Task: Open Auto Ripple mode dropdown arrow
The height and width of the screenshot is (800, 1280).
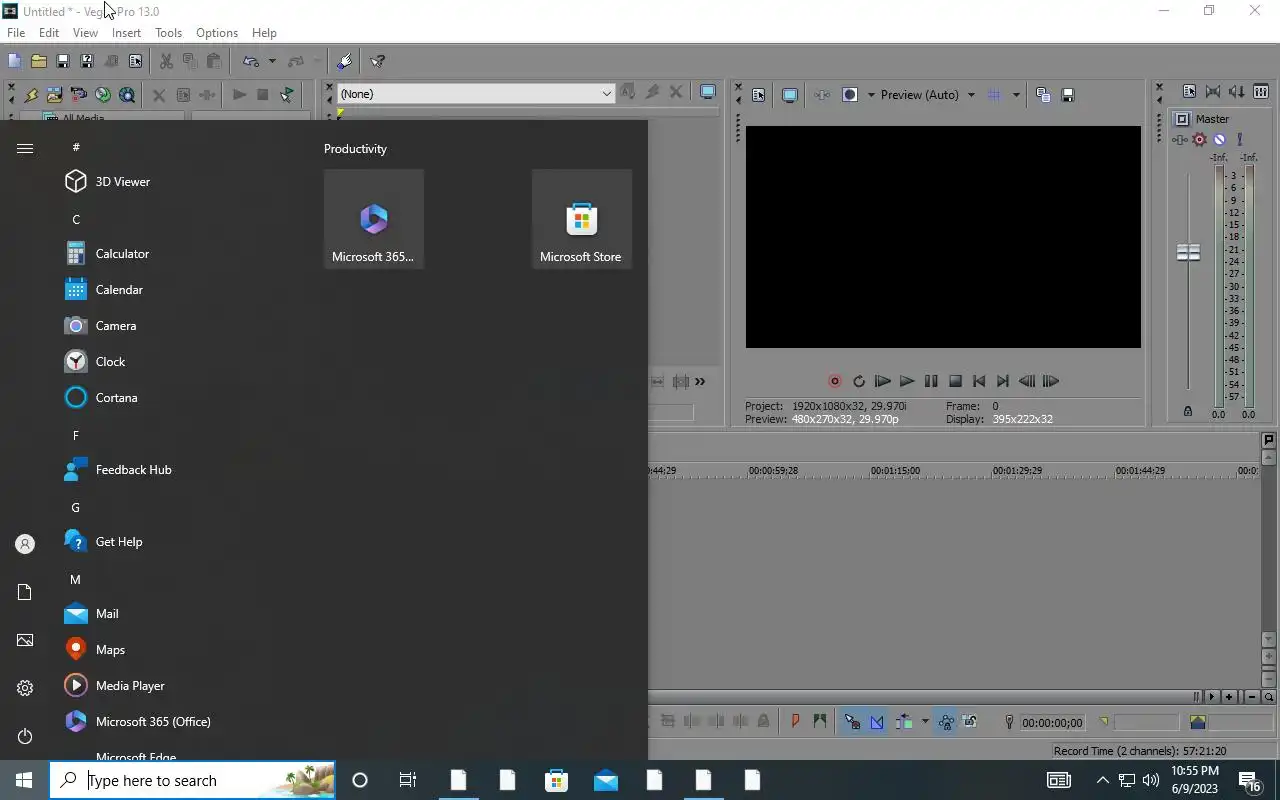Action: pyautogui.click(x=925, y=722)
